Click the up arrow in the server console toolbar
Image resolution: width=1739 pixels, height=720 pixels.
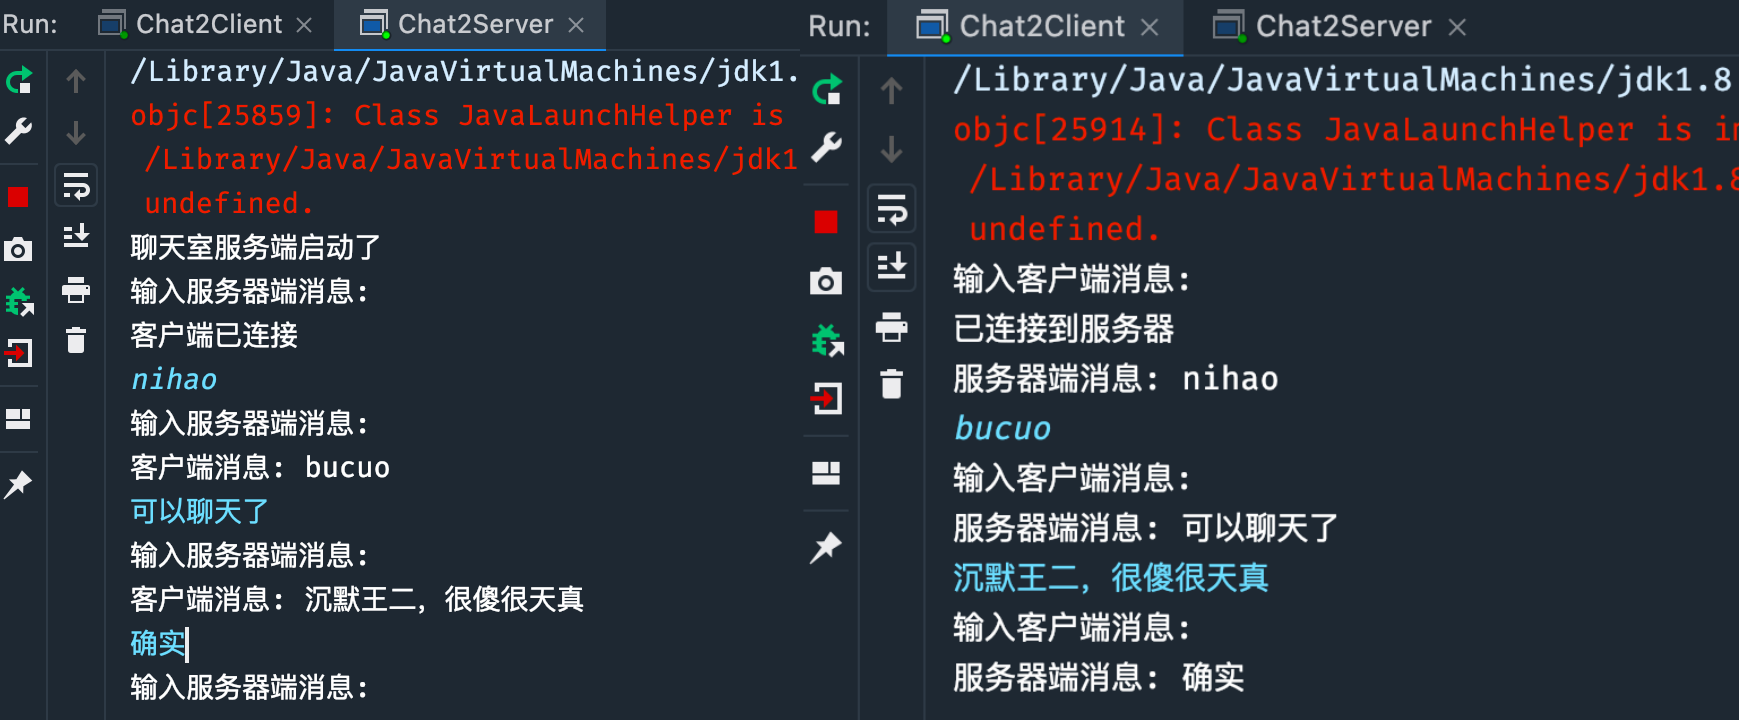click(x=76, y=81)
